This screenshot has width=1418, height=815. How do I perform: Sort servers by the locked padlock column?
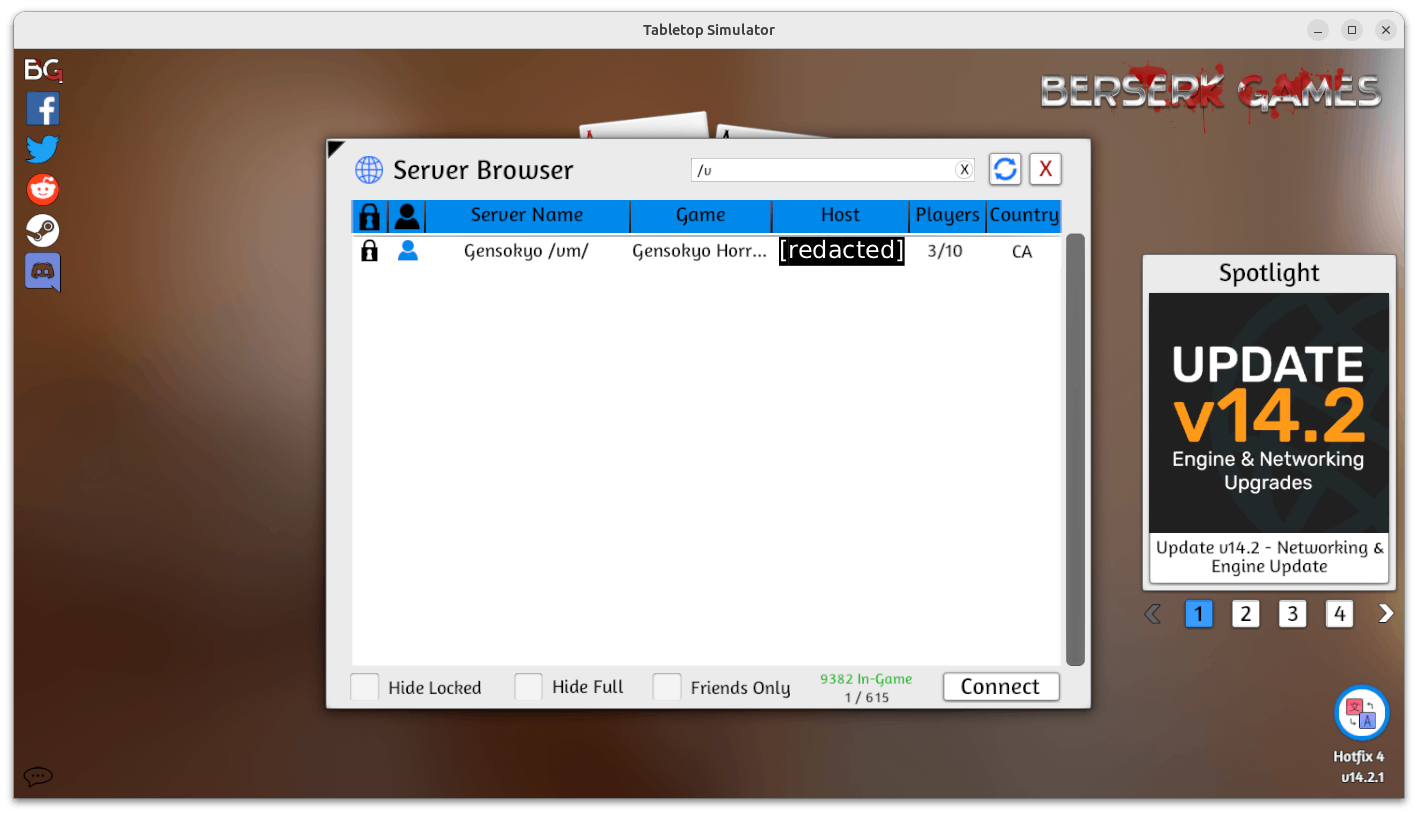[x=370, y=216]
